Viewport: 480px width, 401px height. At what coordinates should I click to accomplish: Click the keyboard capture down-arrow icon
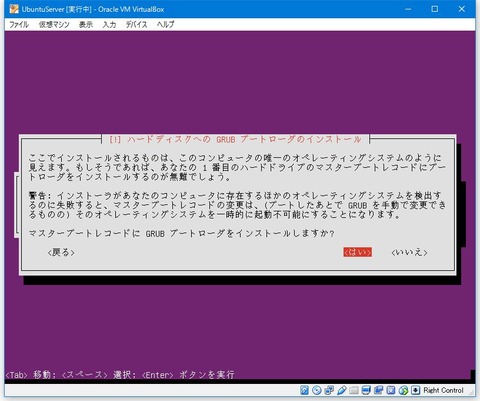coord(415,390)
